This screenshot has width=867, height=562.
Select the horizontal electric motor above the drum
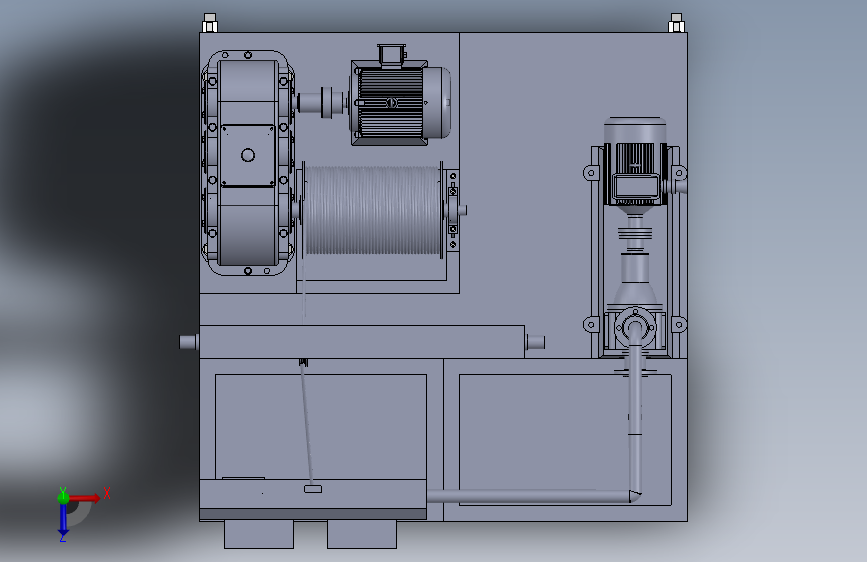(400, 102)
